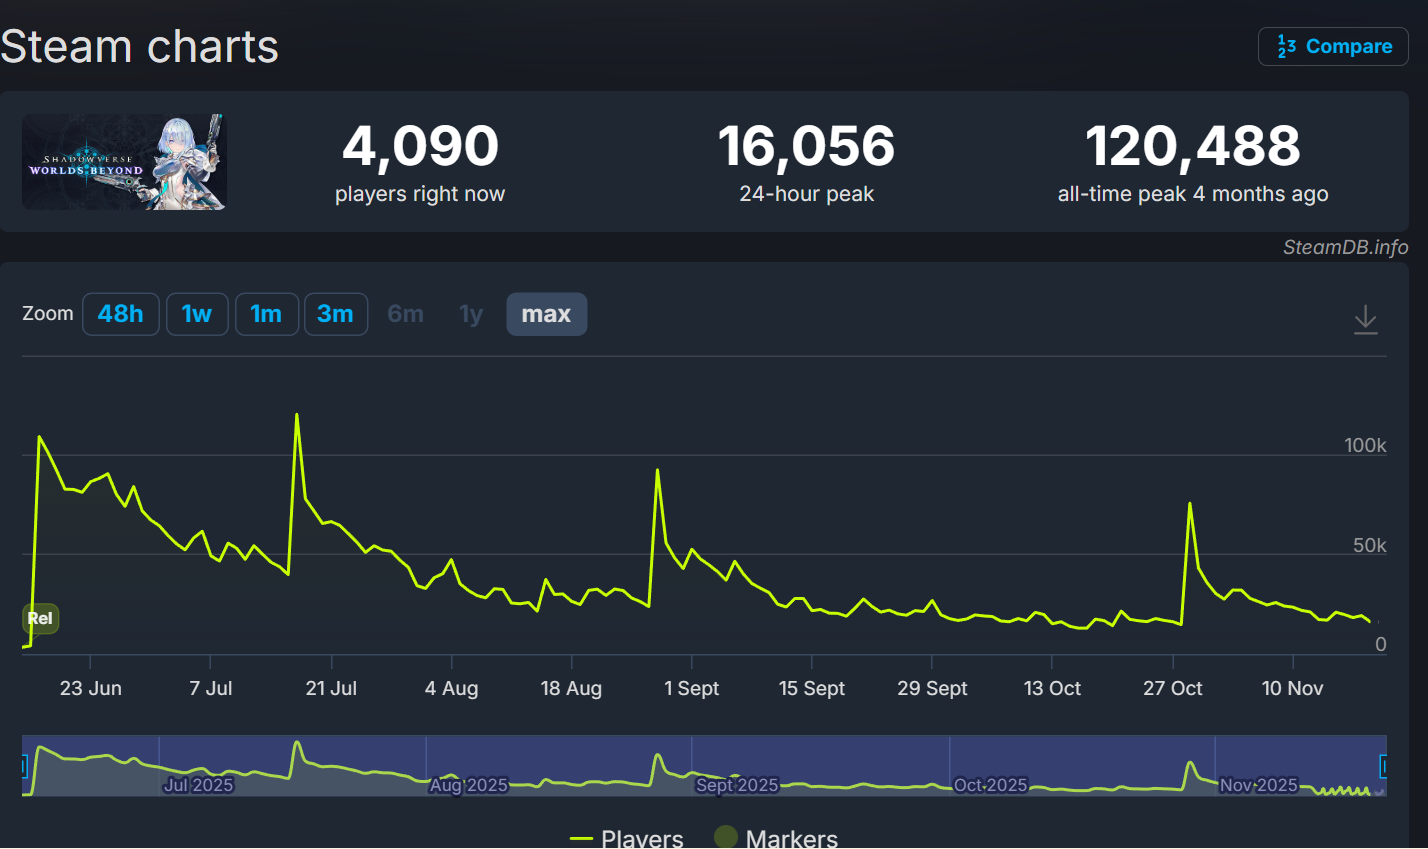Click the Jul 2025 label in navigator
The width and height of the screenshot is (1428, 849).
(x=198, y=785)
